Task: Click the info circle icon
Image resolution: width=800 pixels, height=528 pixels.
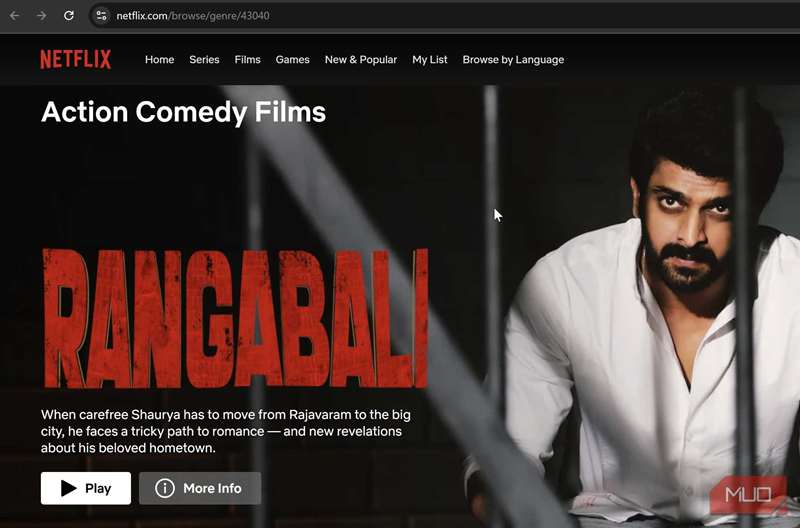Action: [165, 488]
